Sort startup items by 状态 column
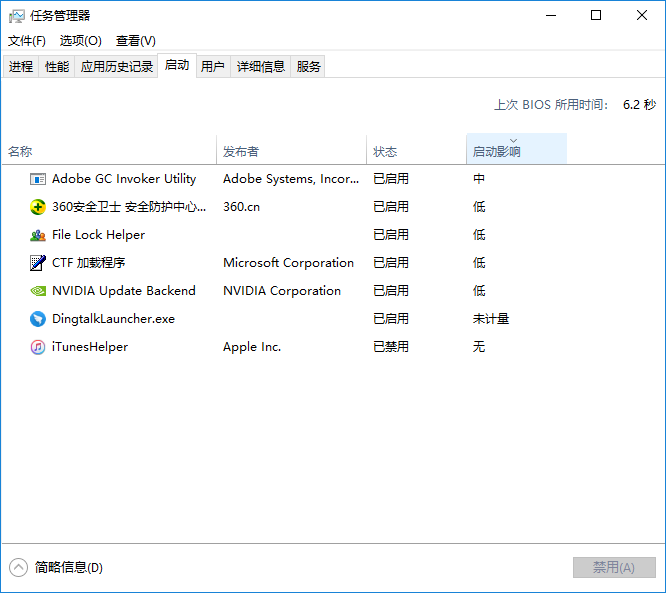 click(x=416, y=149)
